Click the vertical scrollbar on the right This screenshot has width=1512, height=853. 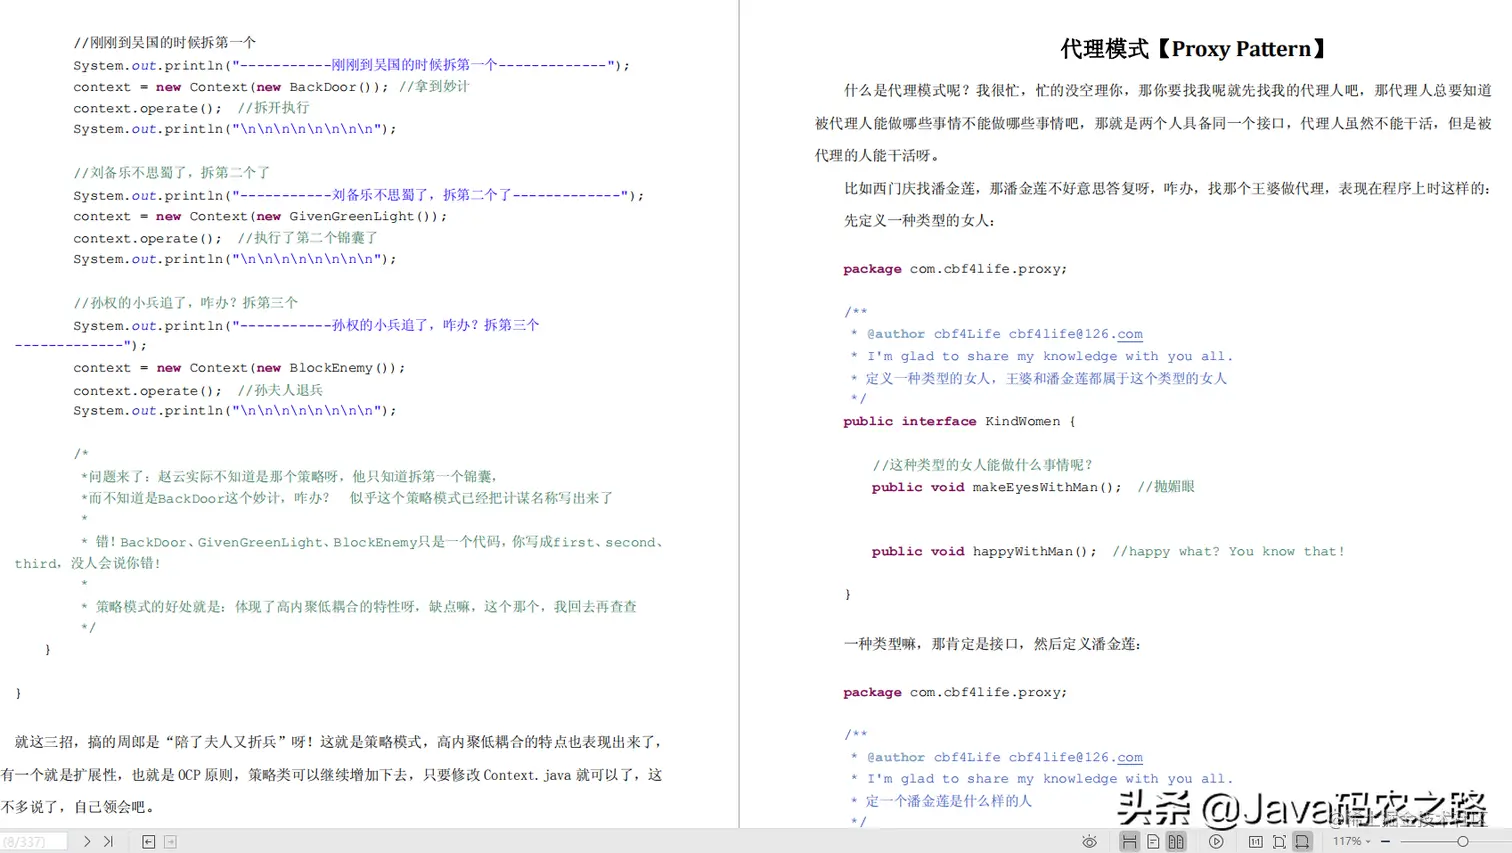[1506, 400]
